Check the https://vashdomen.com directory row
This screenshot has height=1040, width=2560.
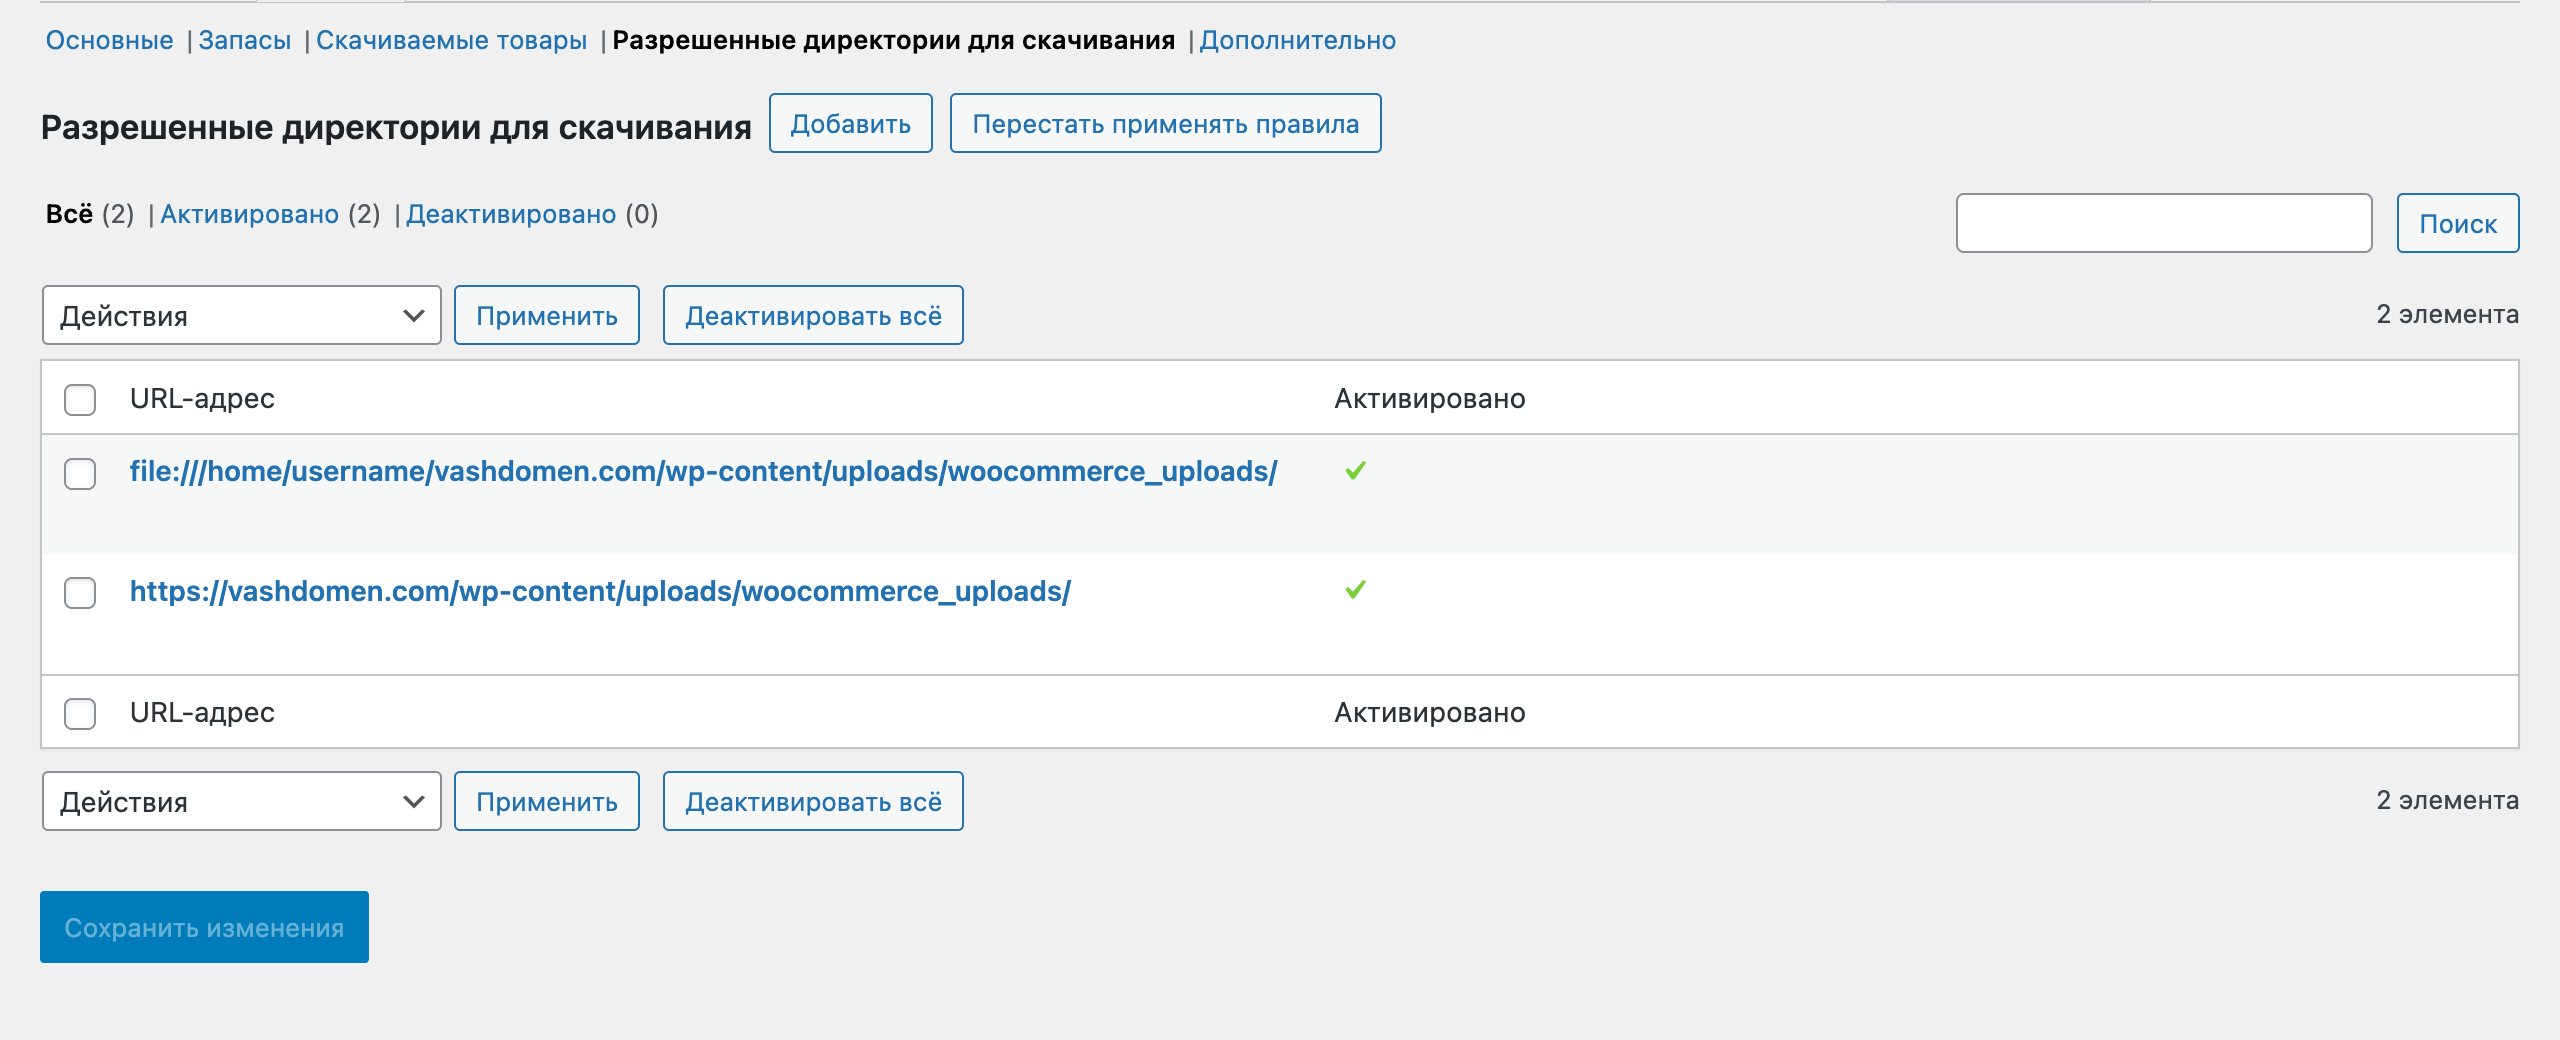(80, 593)
